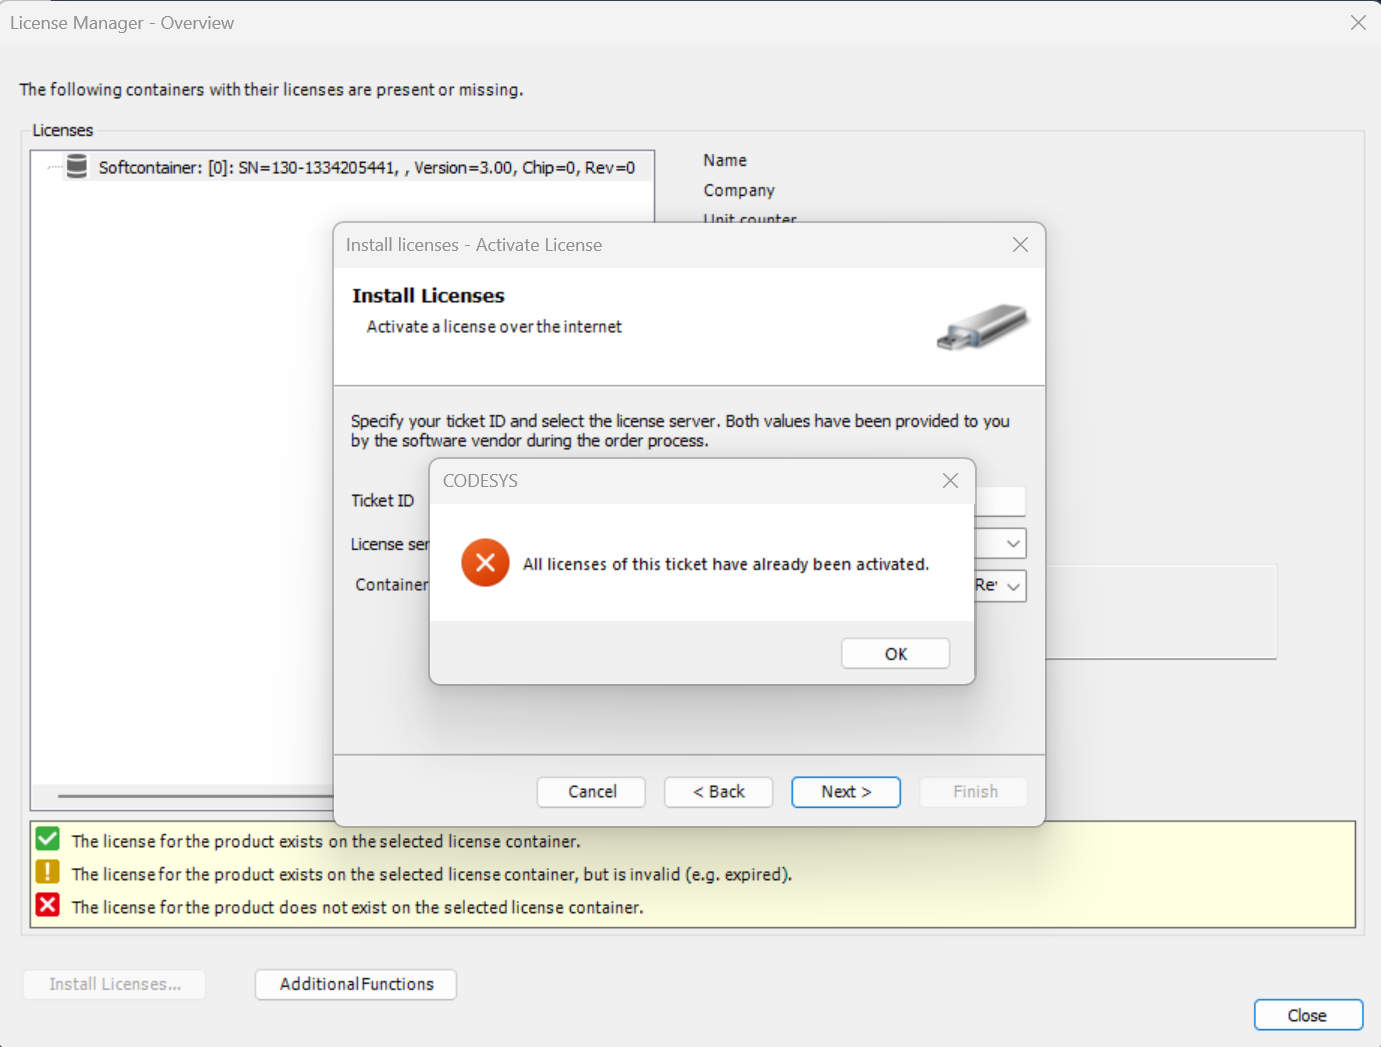Click the red error icon in CODESYS dialog
The width and height of the screenshot is (1381, 1047).
485,562
